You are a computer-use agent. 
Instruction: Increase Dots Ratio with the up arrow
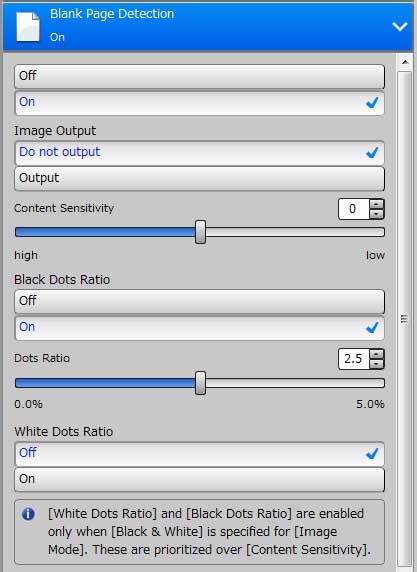(377, 354)
